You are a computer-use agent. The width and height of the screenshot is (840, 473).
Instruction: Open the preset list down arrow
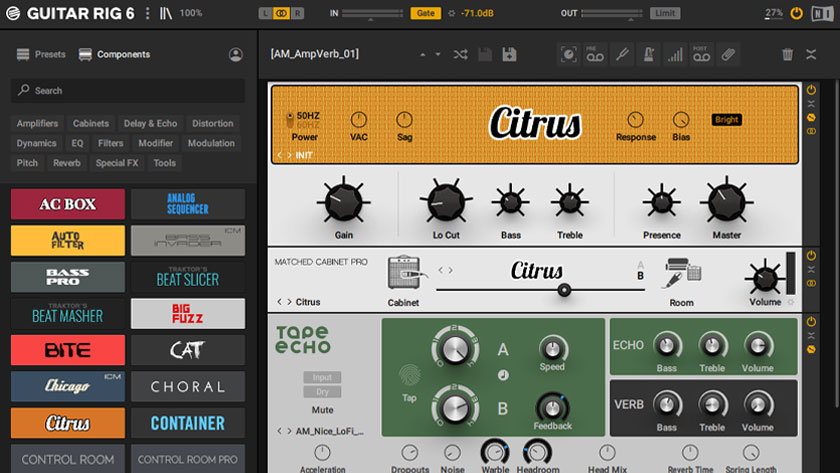point(437,55)
